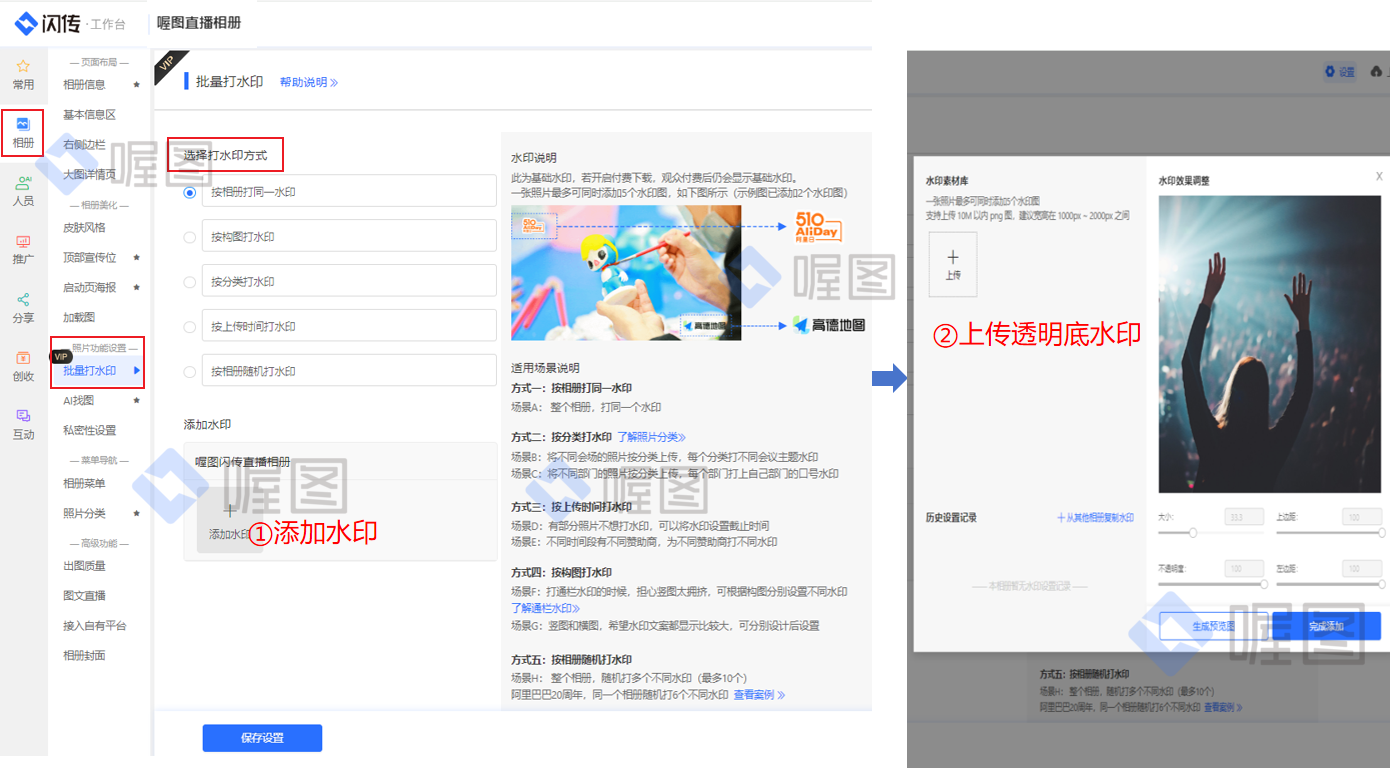The height and width of the screenshot is (768, 1390).
Task: Click the 左边距 value input field
Action: point(1362,568)
